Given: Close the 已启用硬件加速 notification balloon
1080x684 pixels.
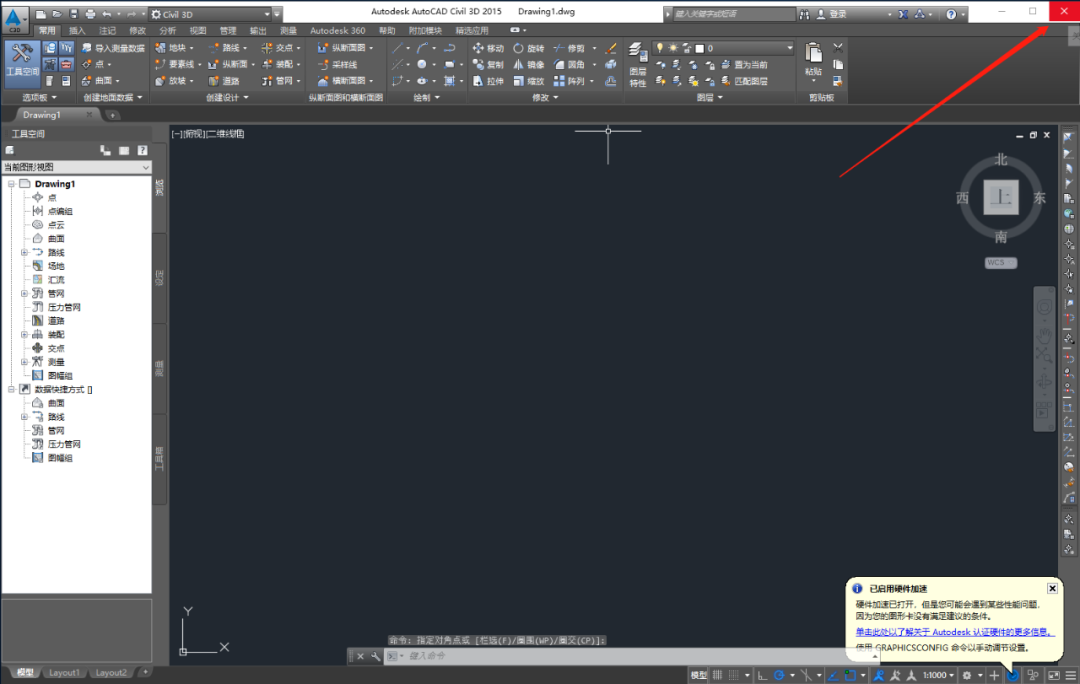Looking at the screenshot, I should (x=1052, y=588).
